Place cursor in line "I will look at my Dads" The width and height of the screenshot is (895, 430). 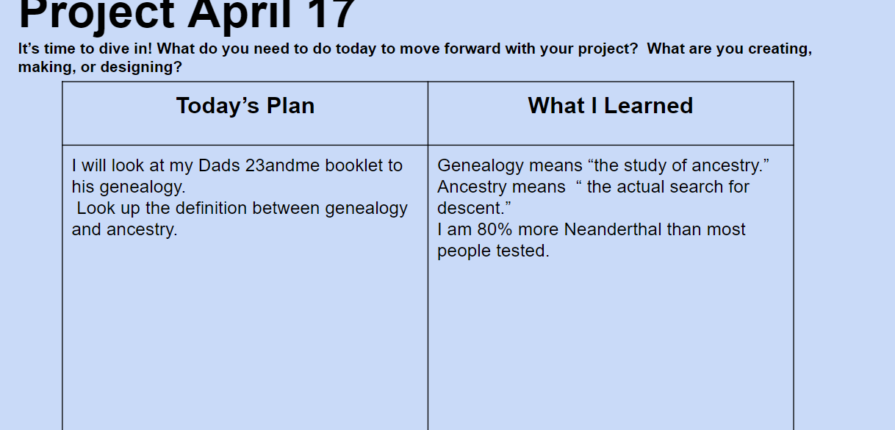pyautogui.click(x=237, y=166)
